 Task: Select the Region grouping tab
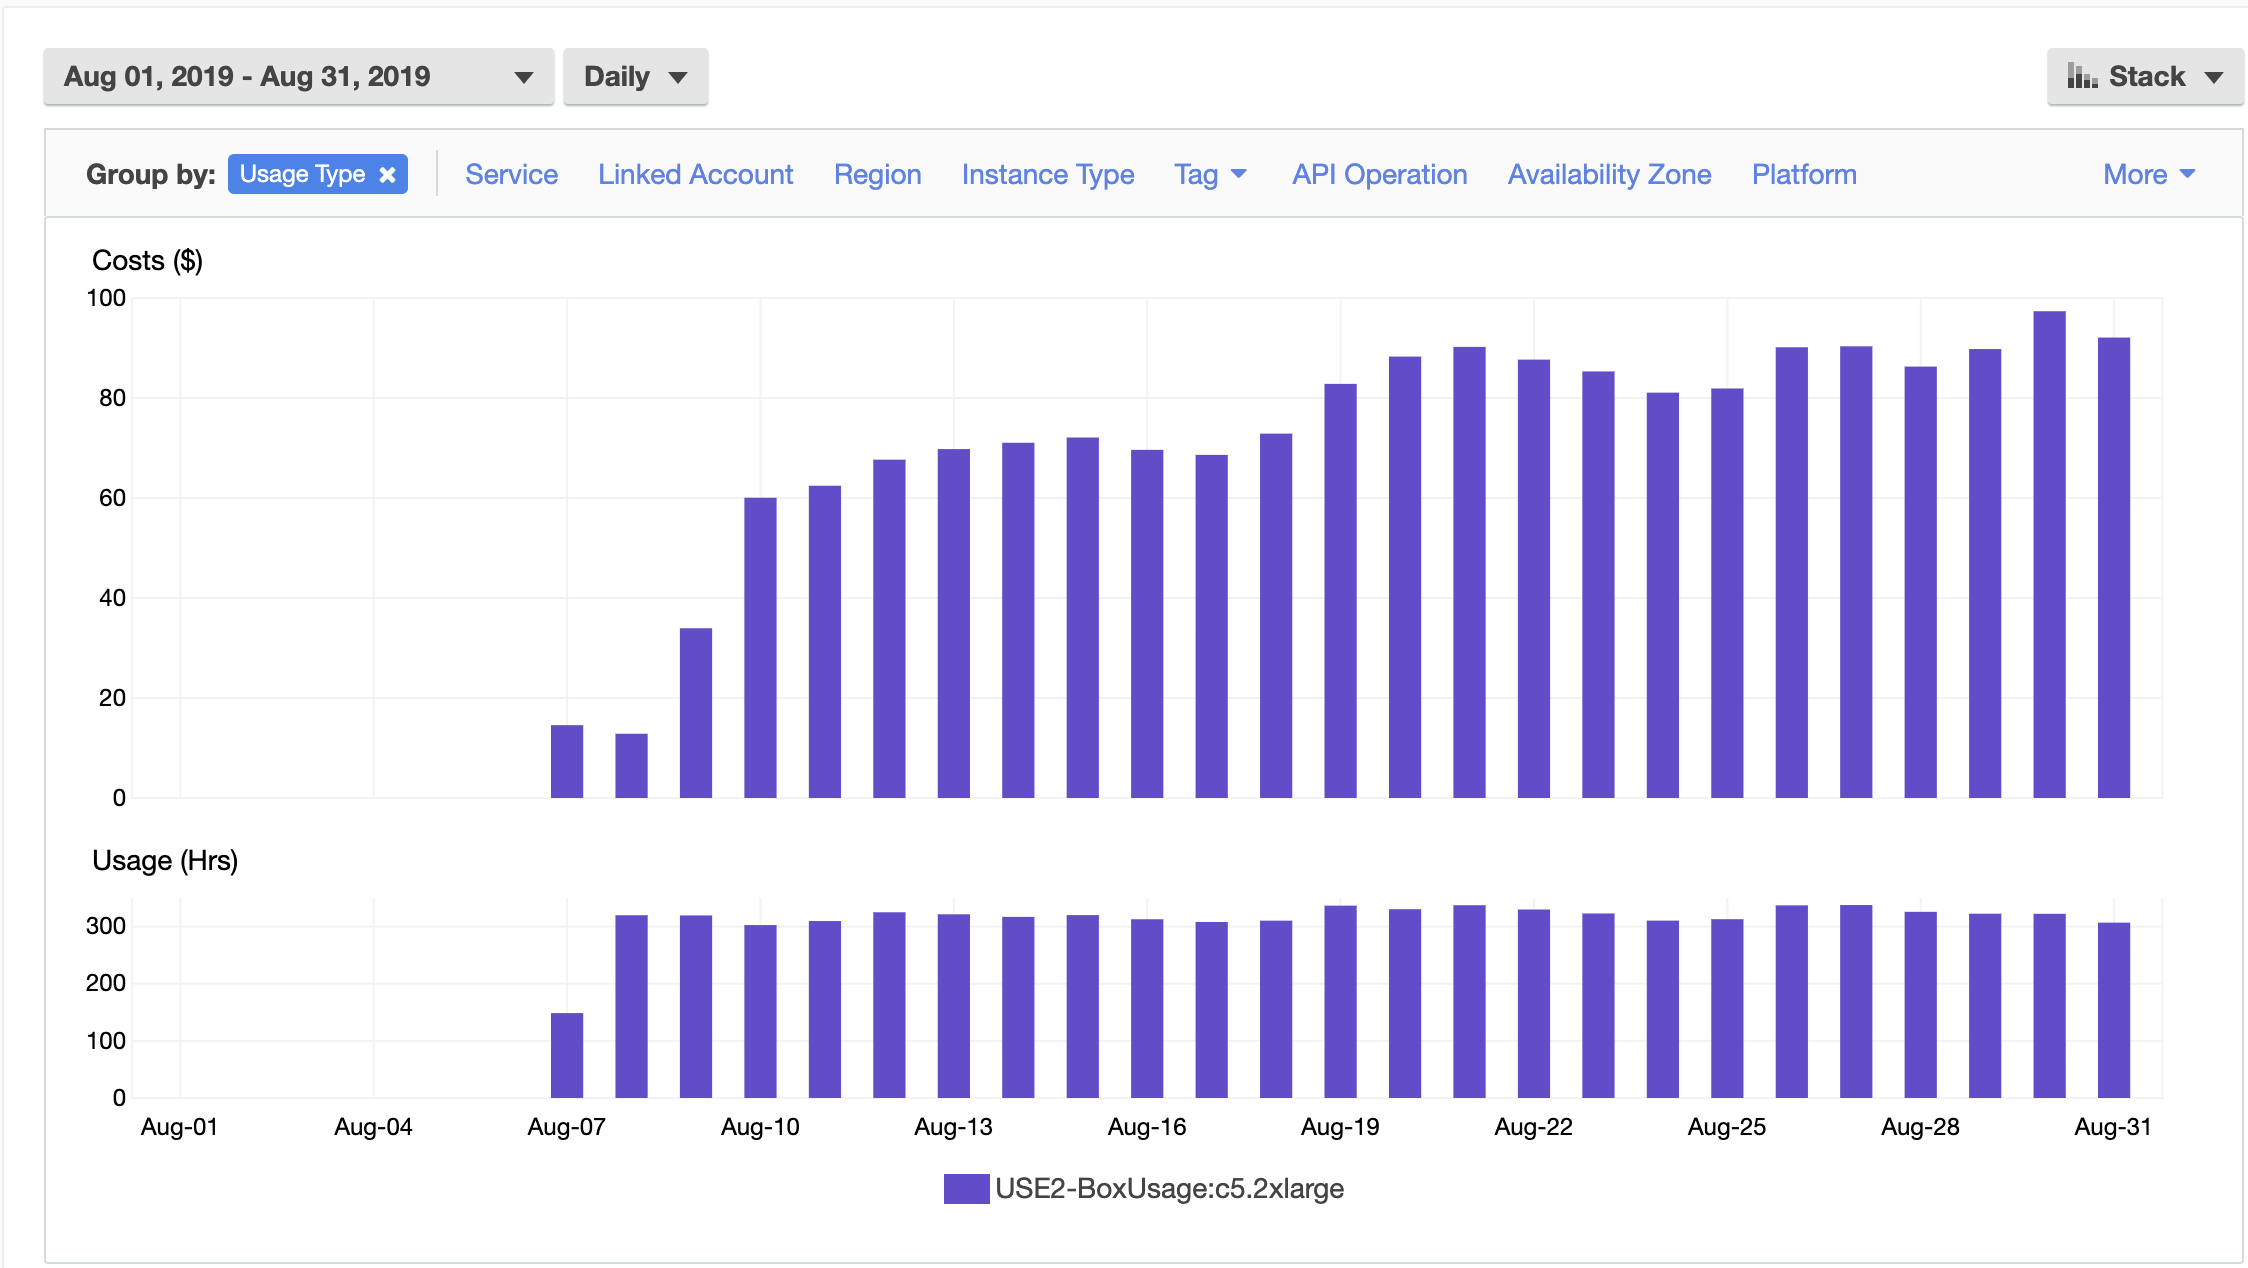[x=877, y=173]
